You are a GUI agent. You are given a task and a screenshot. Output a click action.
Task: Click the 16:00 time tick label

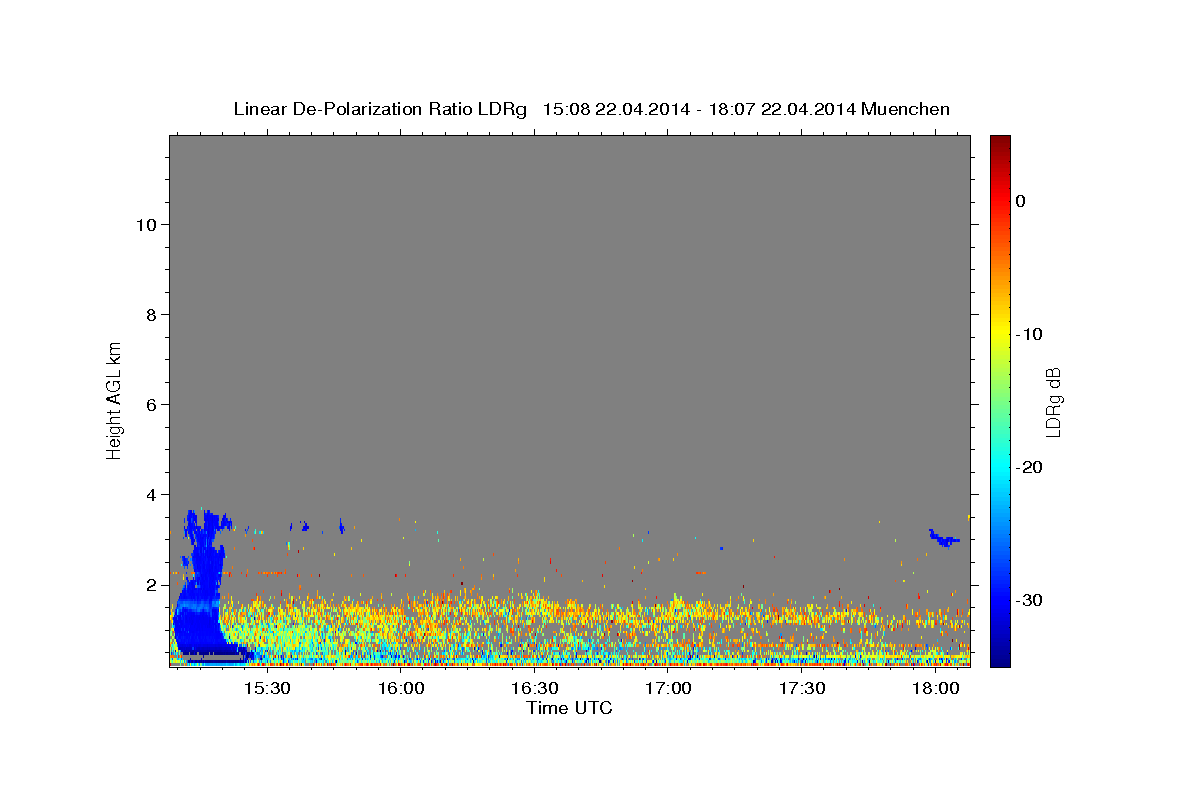(401, 689)
